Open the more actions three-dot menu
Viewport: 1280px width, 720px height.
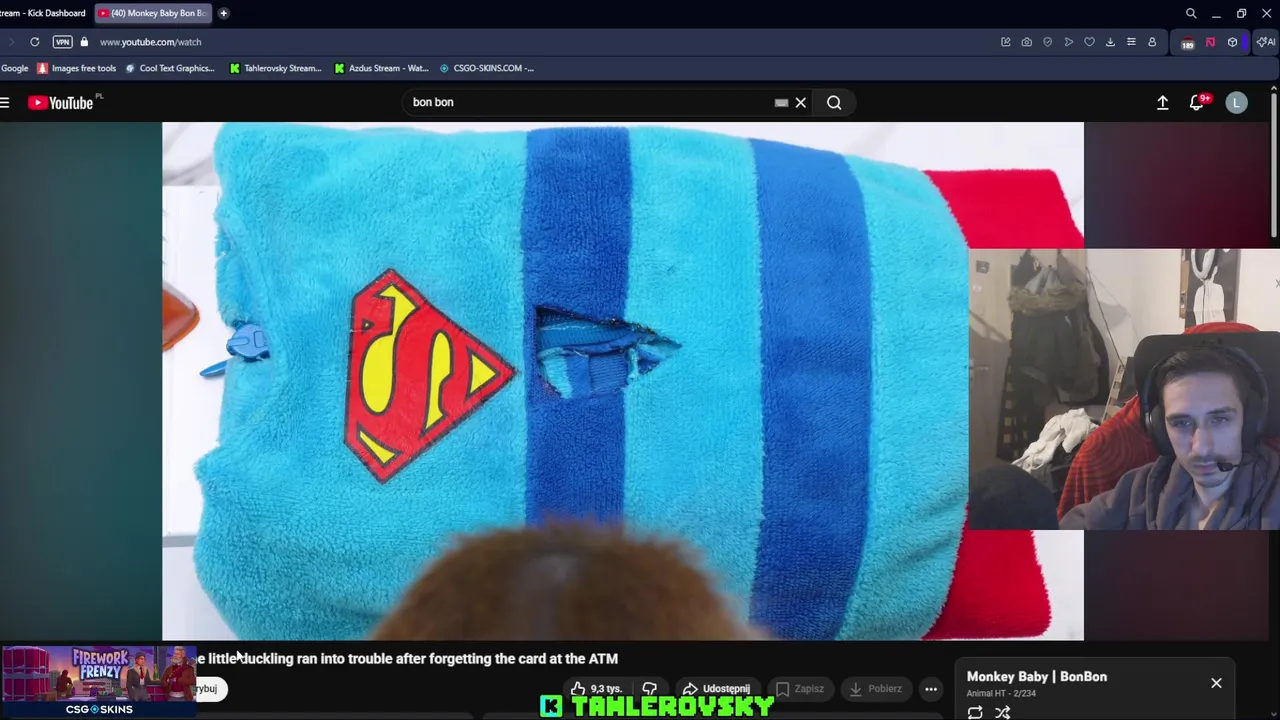[x=931, y=689]
